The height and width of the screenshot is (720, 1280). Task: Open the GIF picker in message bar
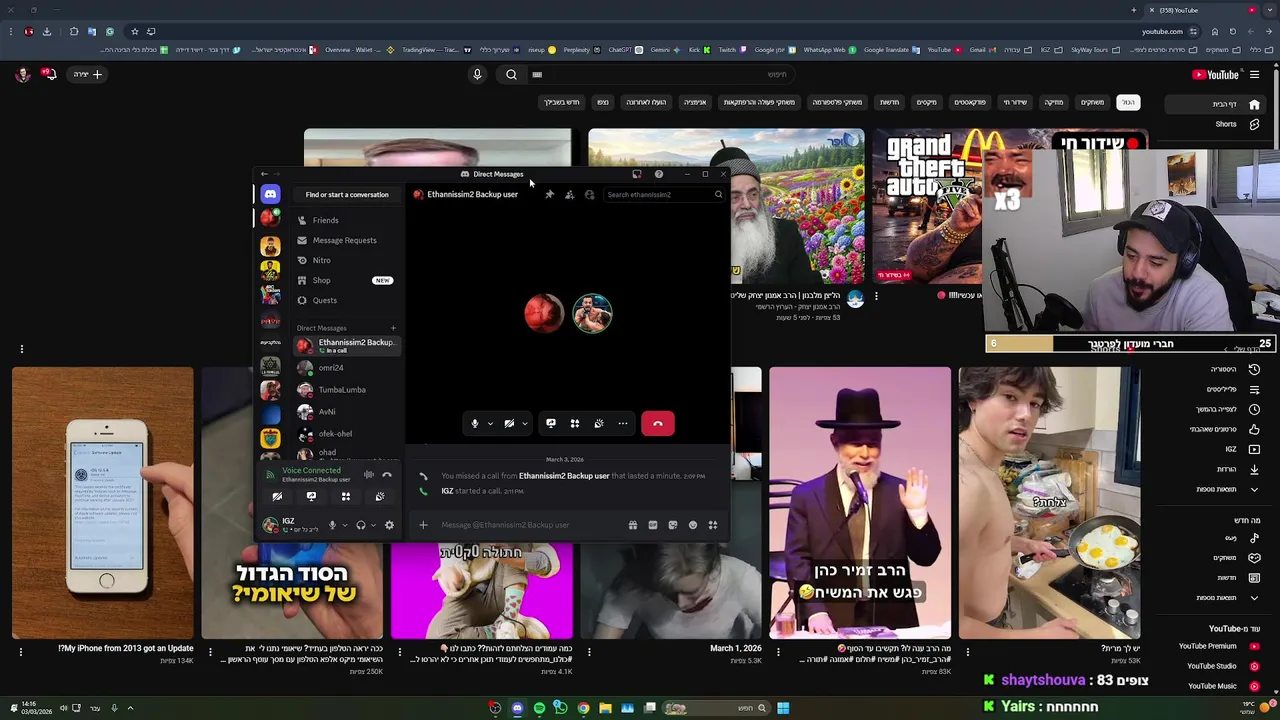click(653, 525)
